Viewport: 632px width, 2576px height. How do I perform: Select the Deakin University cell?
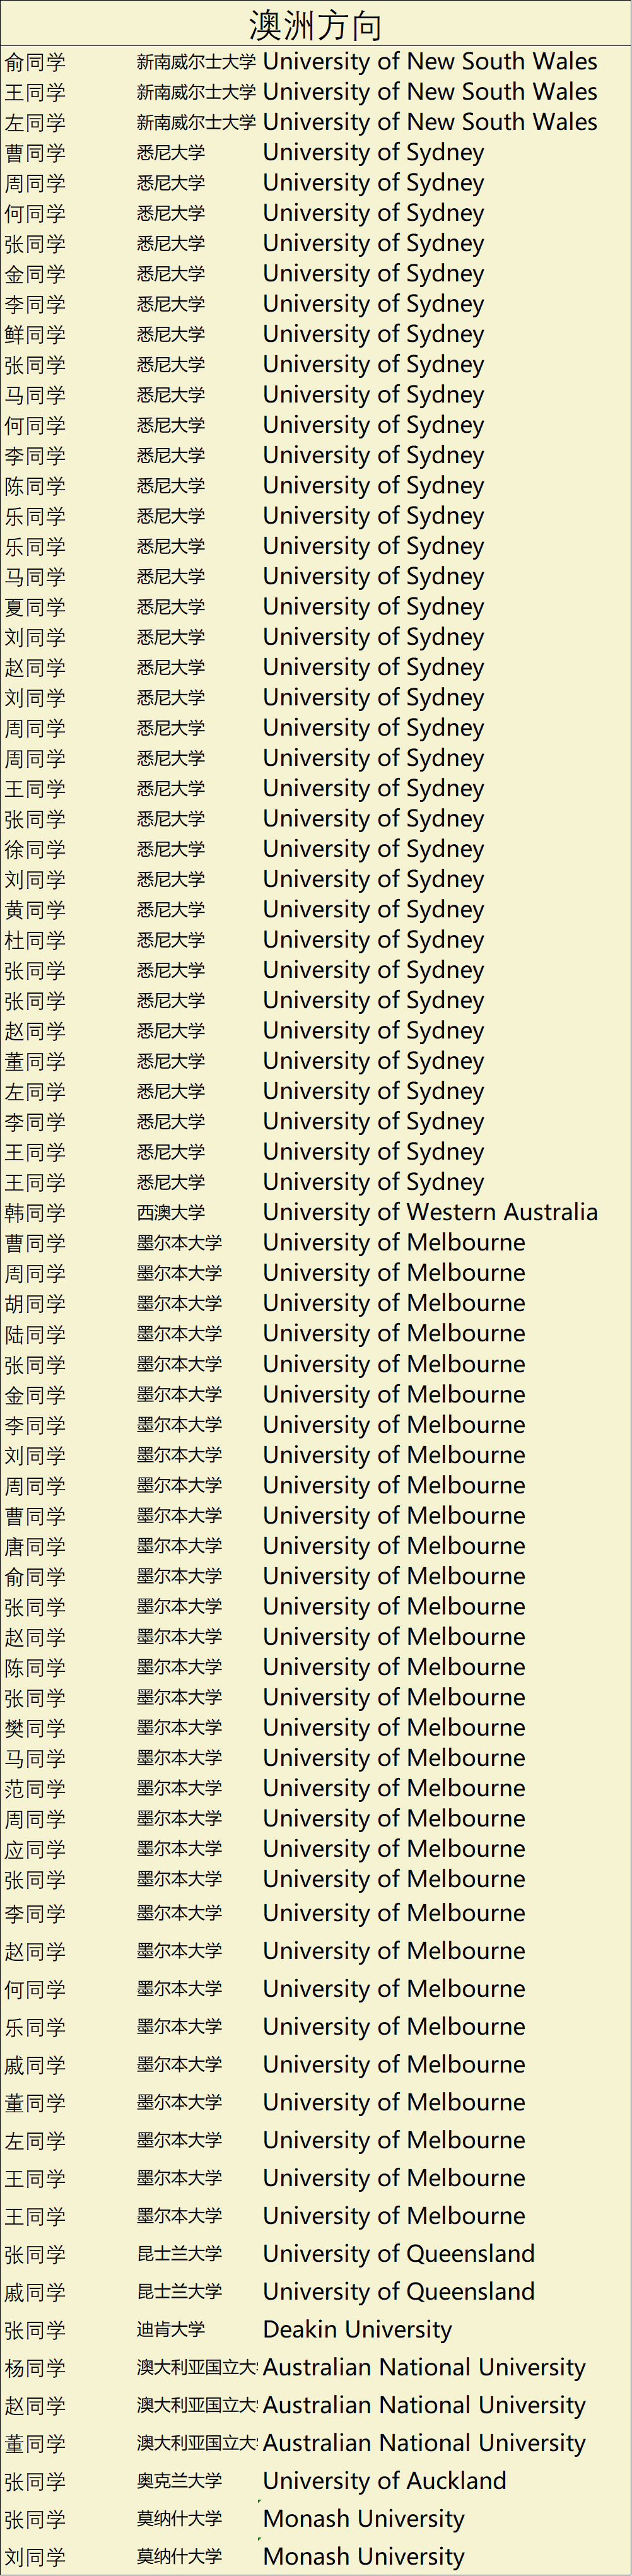click(x=357, y=2329)
